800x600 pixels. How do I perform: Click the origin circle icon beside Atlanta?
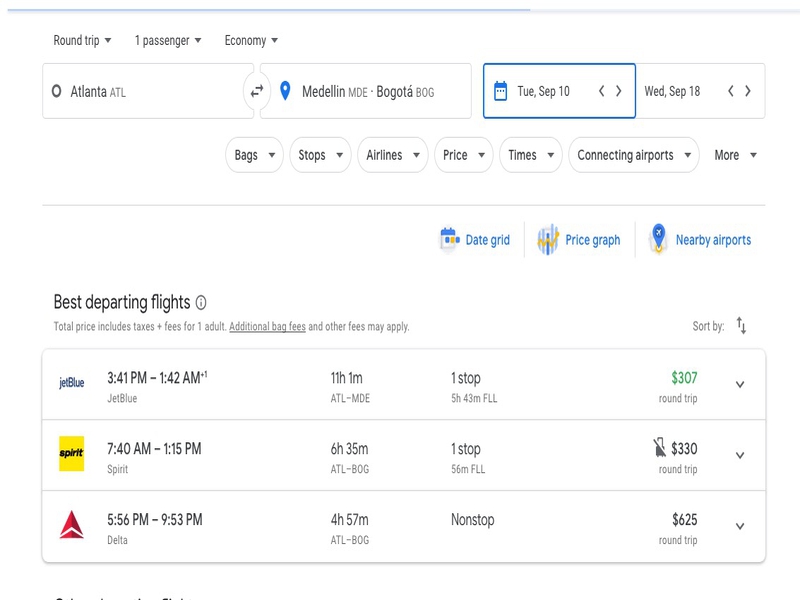57,91
